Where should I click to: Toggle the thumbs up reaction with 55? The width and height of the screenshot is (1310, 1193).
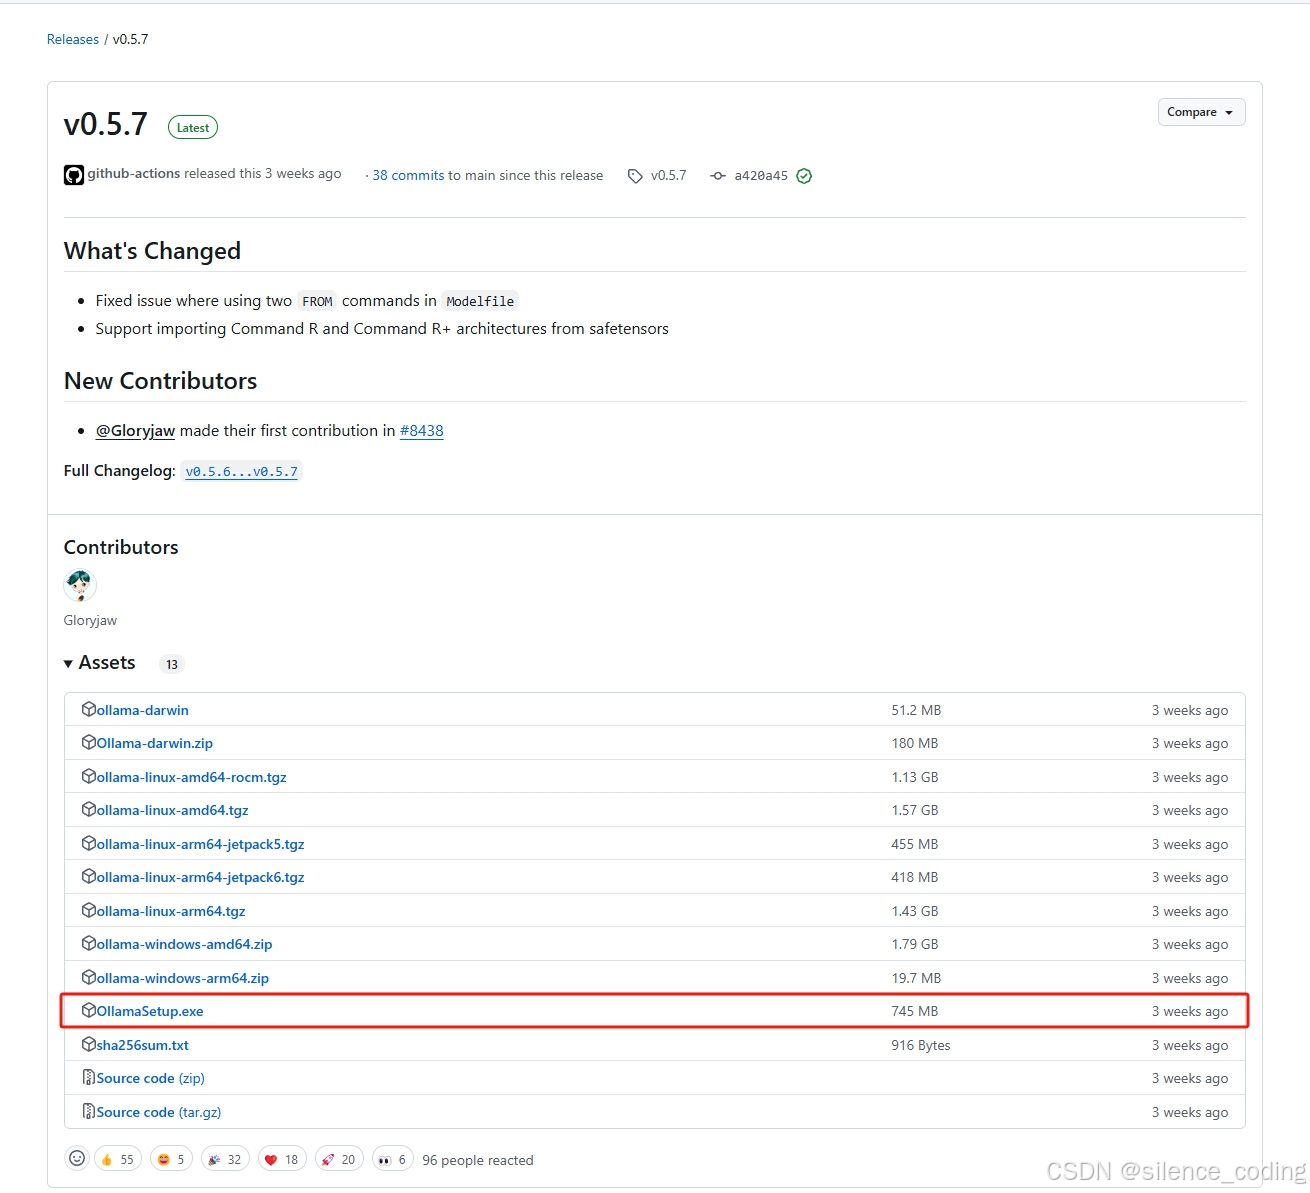pos(117,1159)
